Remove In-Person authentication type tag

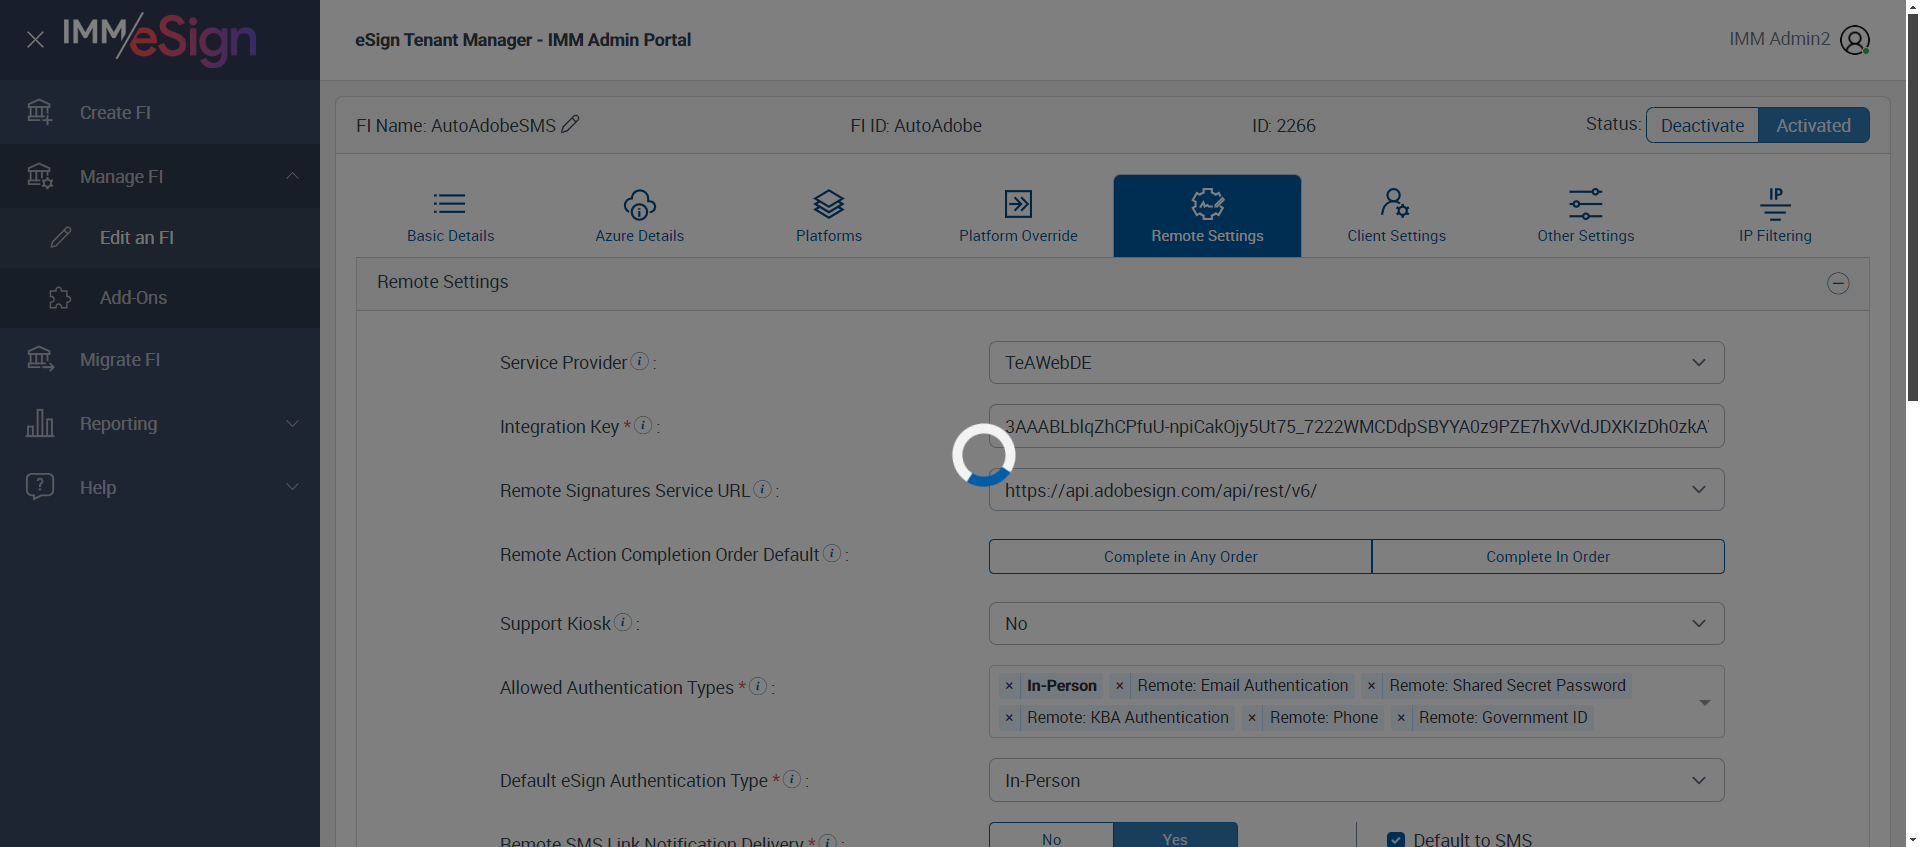[x=1009, y=686]
